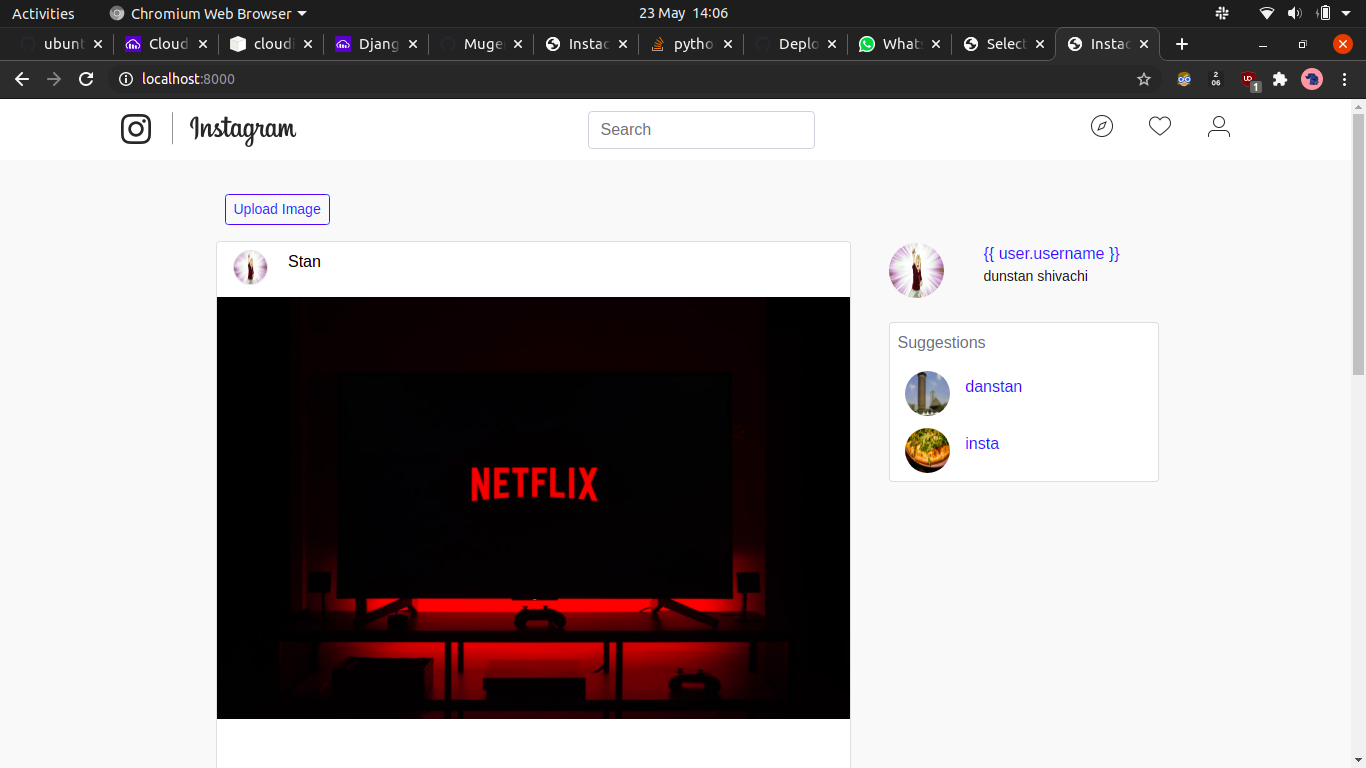Close the 'Select' tab
This screenshot has width=1366, height=768.
pyautogui.click(x=1040, y=44)
